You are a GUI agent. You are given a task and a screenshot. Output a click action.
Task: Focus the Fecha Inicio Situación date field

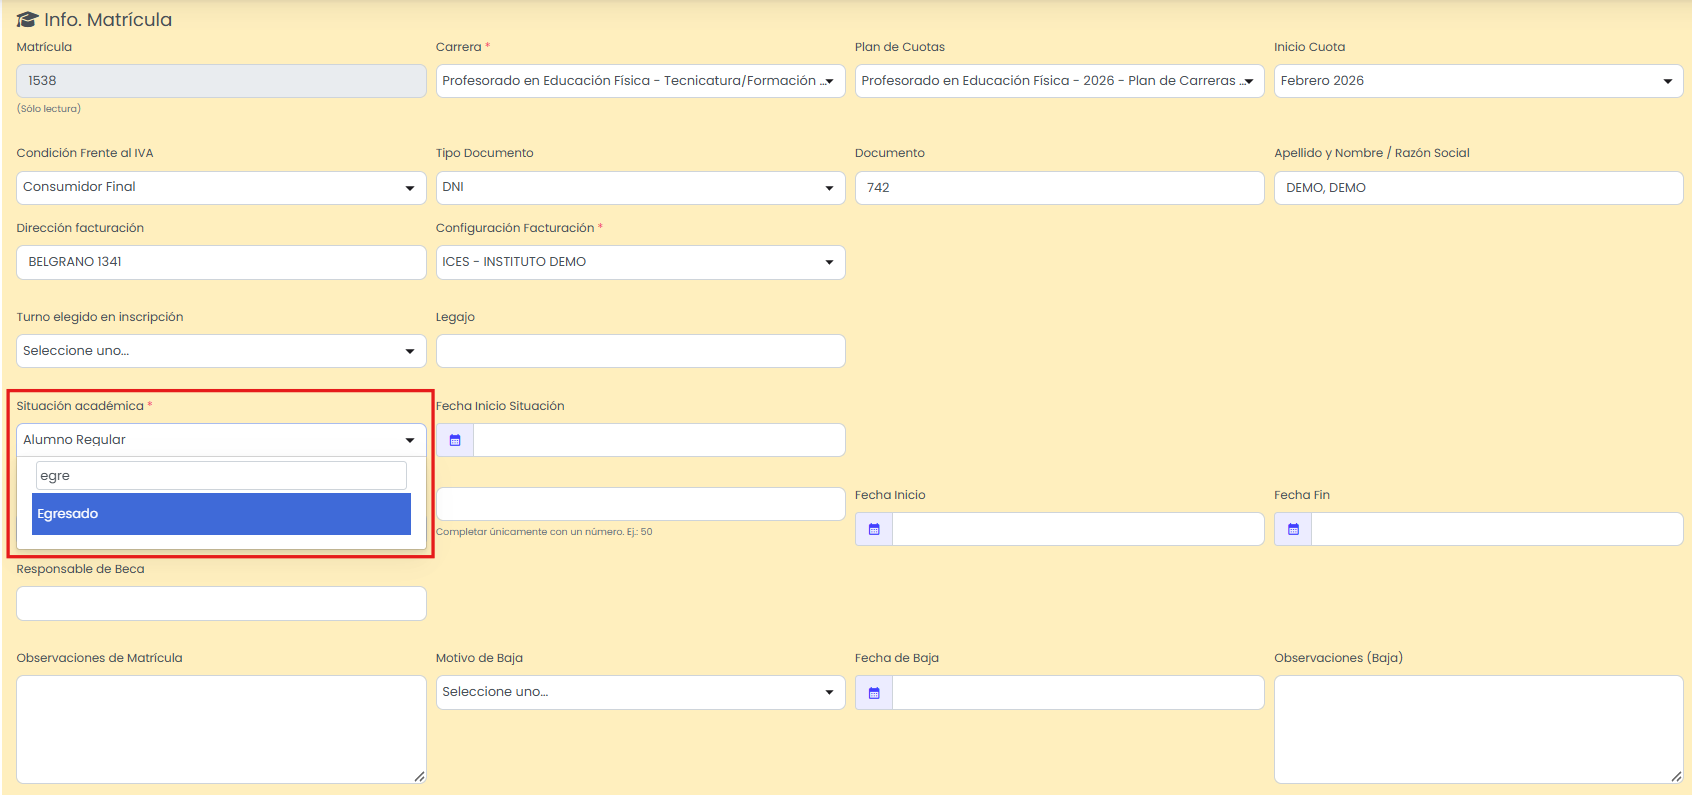659,440
